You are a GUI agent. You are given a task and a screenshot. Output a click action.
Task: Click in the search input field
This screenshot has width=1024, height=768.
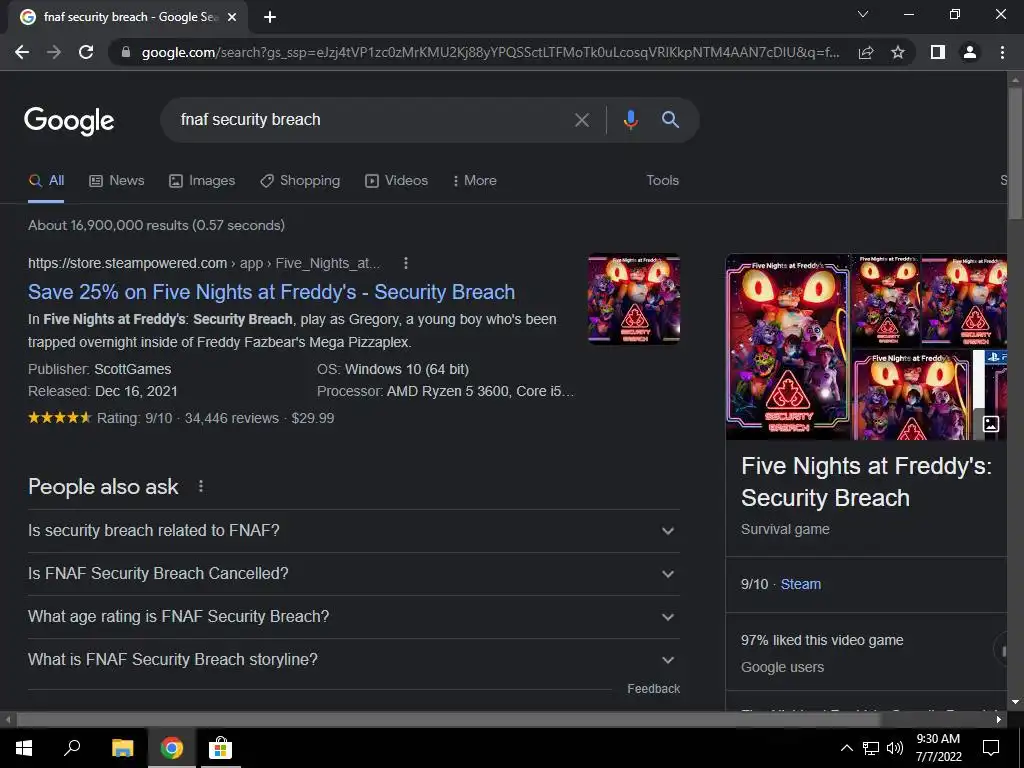pyautogui.click(x=372, y=120)
